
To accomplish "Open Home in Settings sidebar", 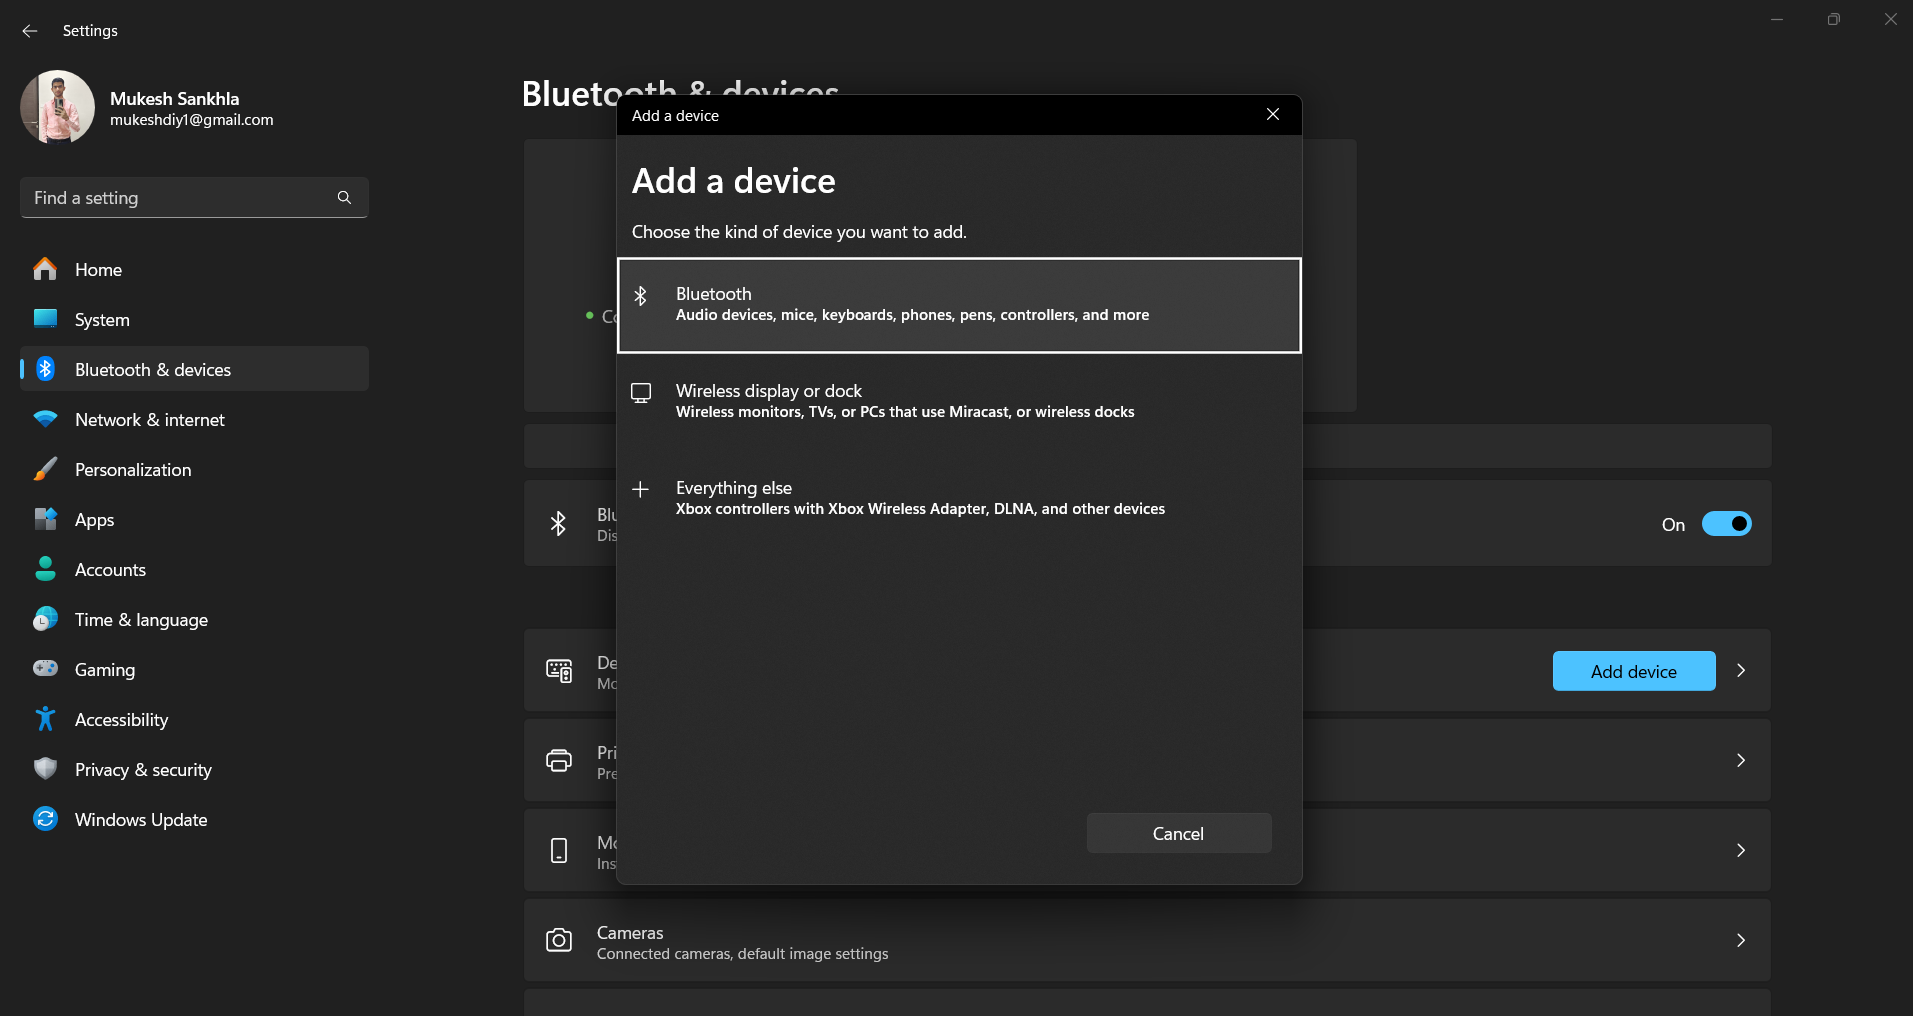I will [194, 269].
